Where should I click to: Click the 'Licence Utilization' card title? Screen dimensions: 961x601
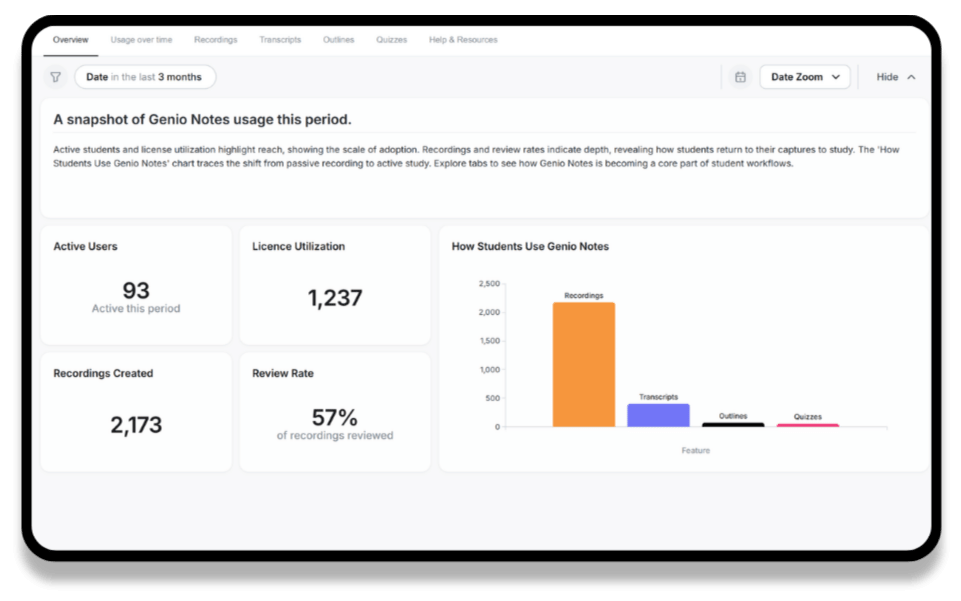pos(298,246)
